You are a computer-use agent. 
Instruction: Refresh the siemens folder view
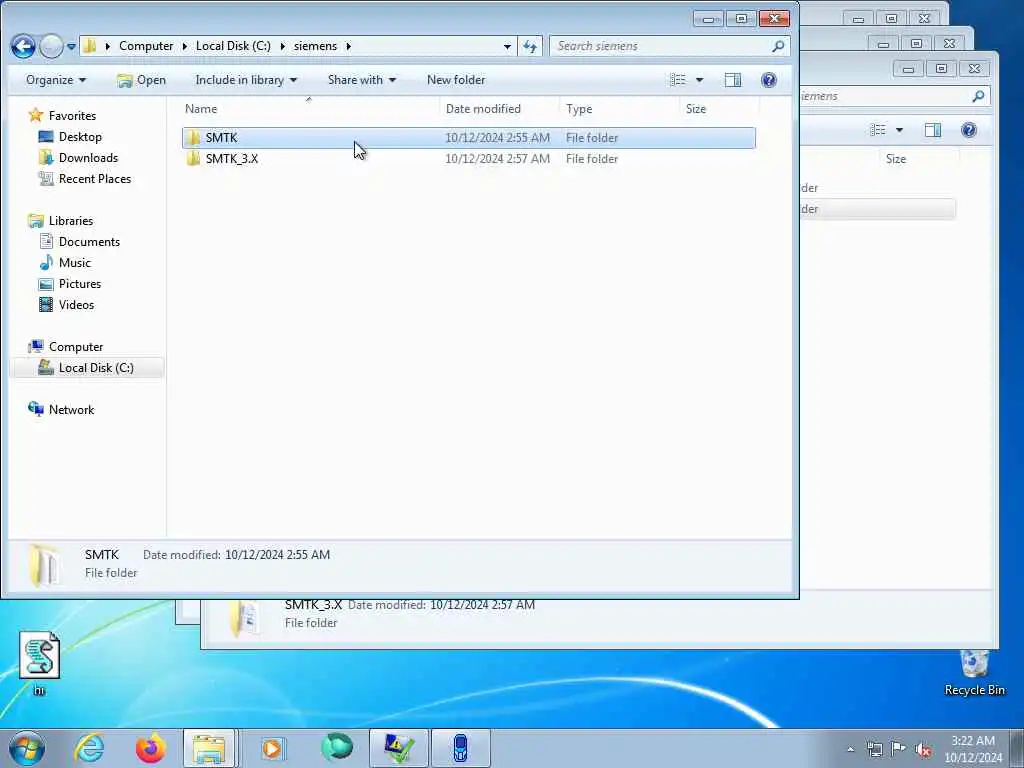tap(530, 46)
